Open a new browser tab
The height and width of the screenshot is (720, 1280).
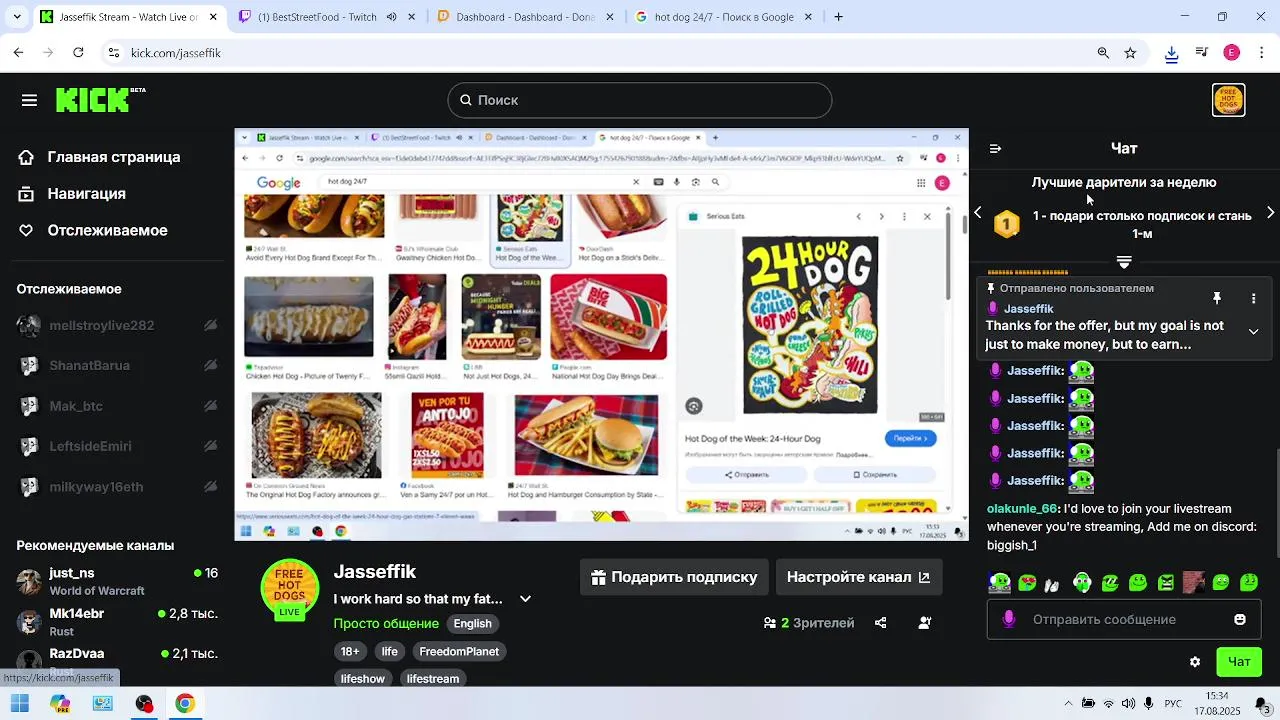pos(838,17)
